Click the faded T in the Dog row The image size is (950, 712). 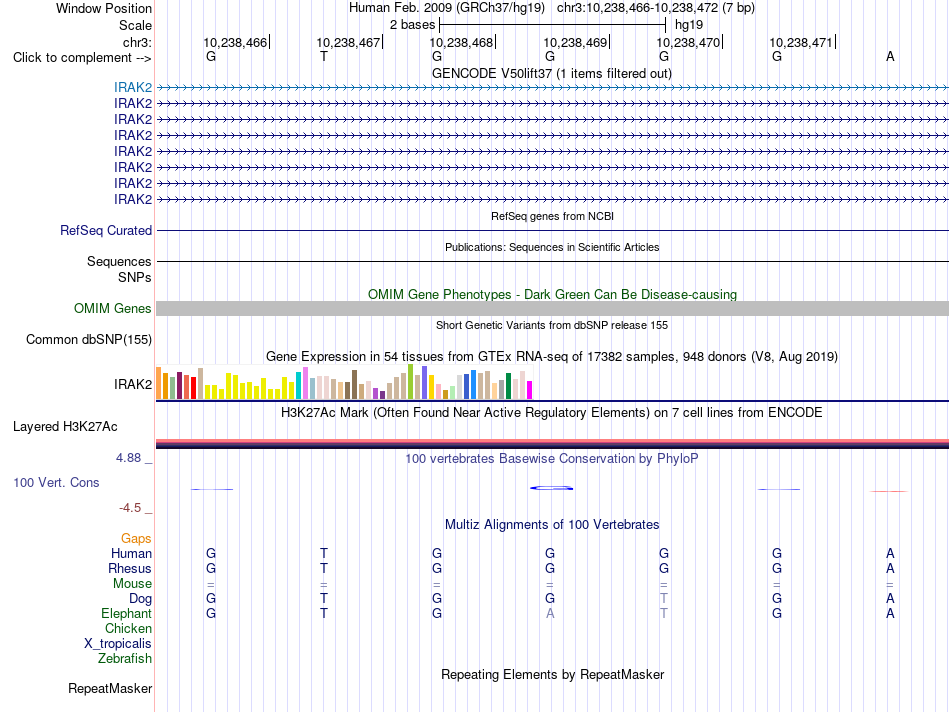click(664, 599)
